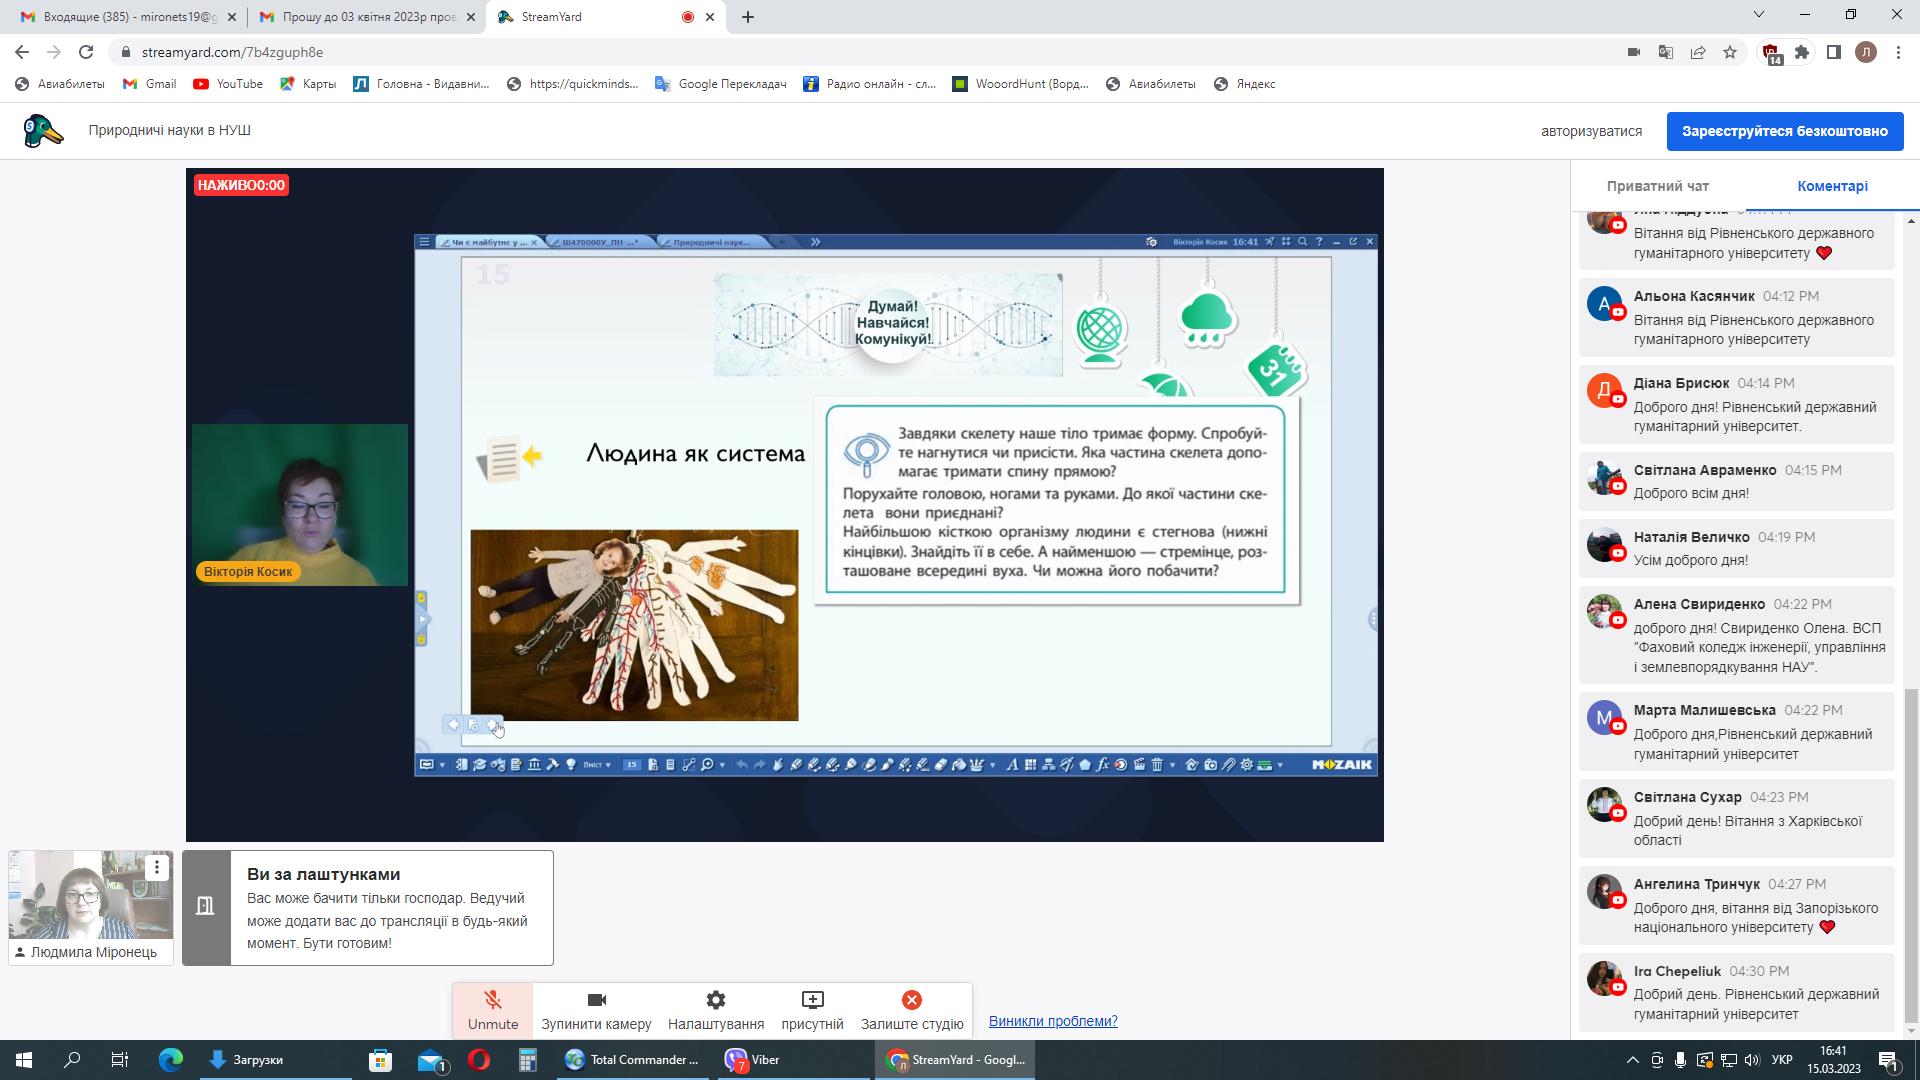1920x1080 pixels.
Task: Switch to Viber in the taskbar
Action: pos(795,1060)
